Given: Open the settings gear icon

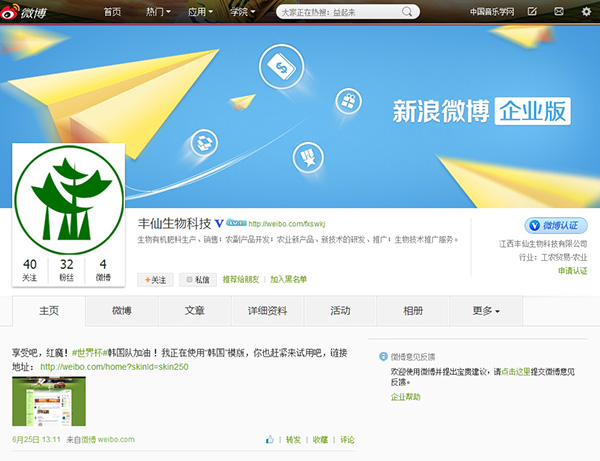Looking at the screenshot, I should 586,12.
